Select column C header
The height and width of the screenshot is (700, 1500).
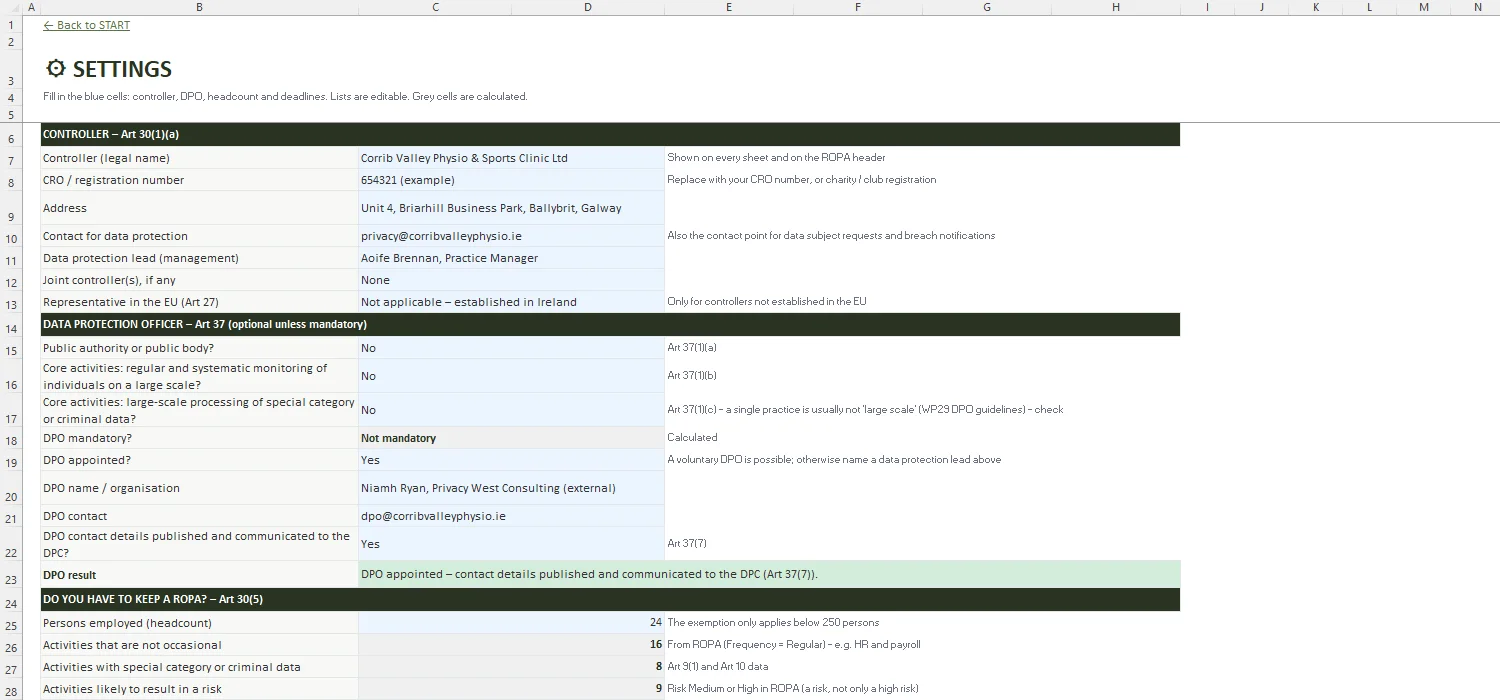[x=435, y=7]
